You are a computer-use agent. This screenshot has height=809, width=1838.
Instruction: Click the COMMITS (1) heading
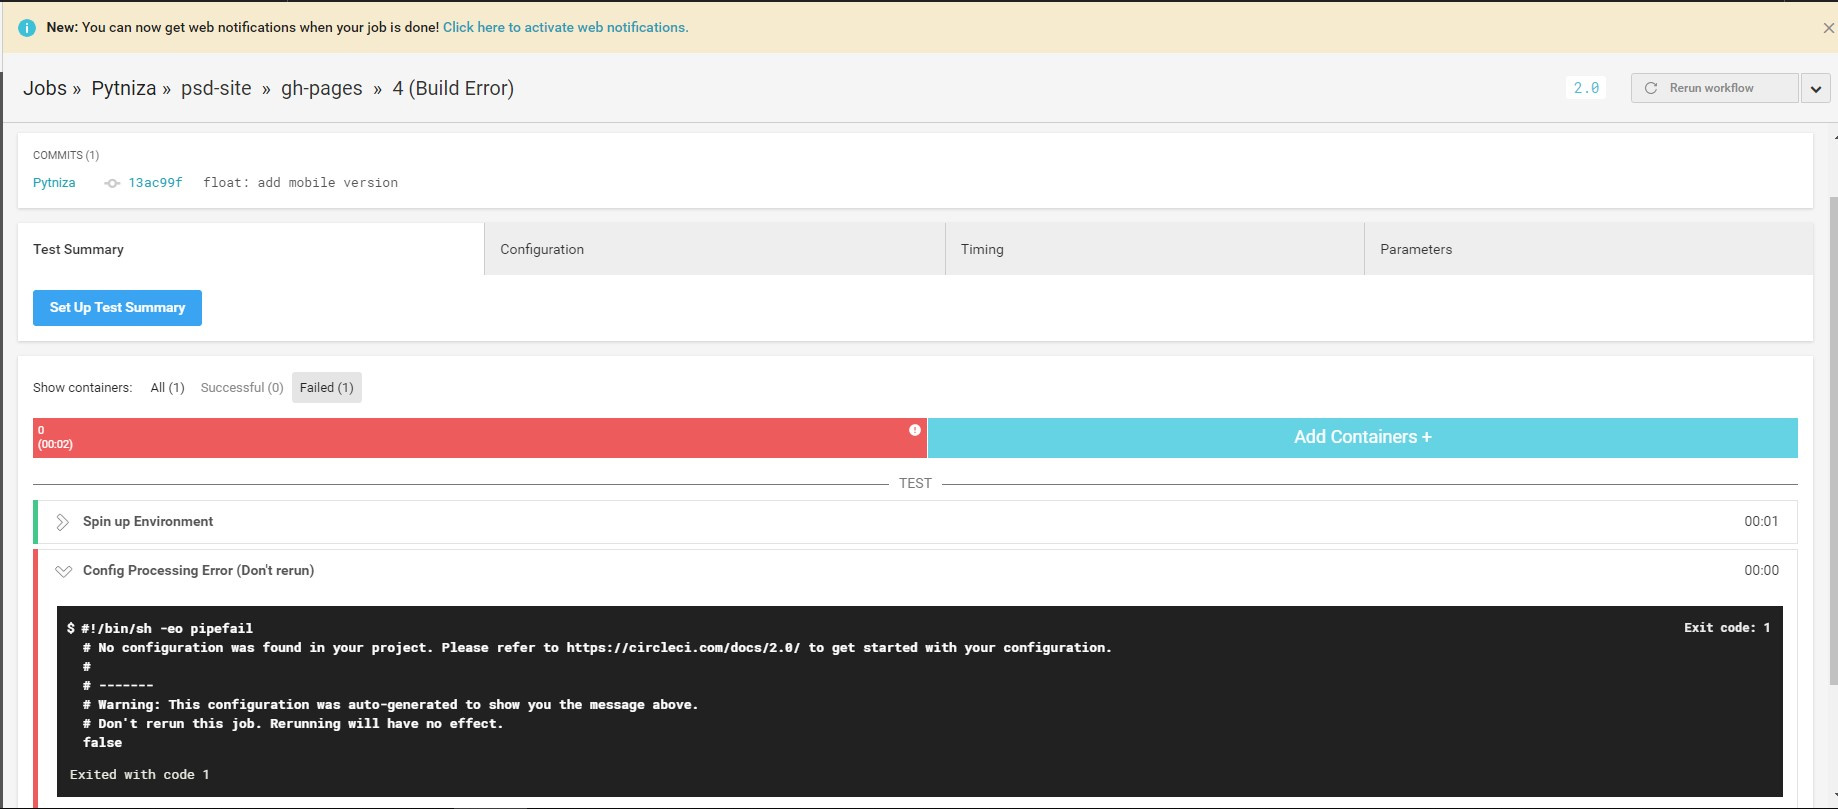(x=66, y=155)
